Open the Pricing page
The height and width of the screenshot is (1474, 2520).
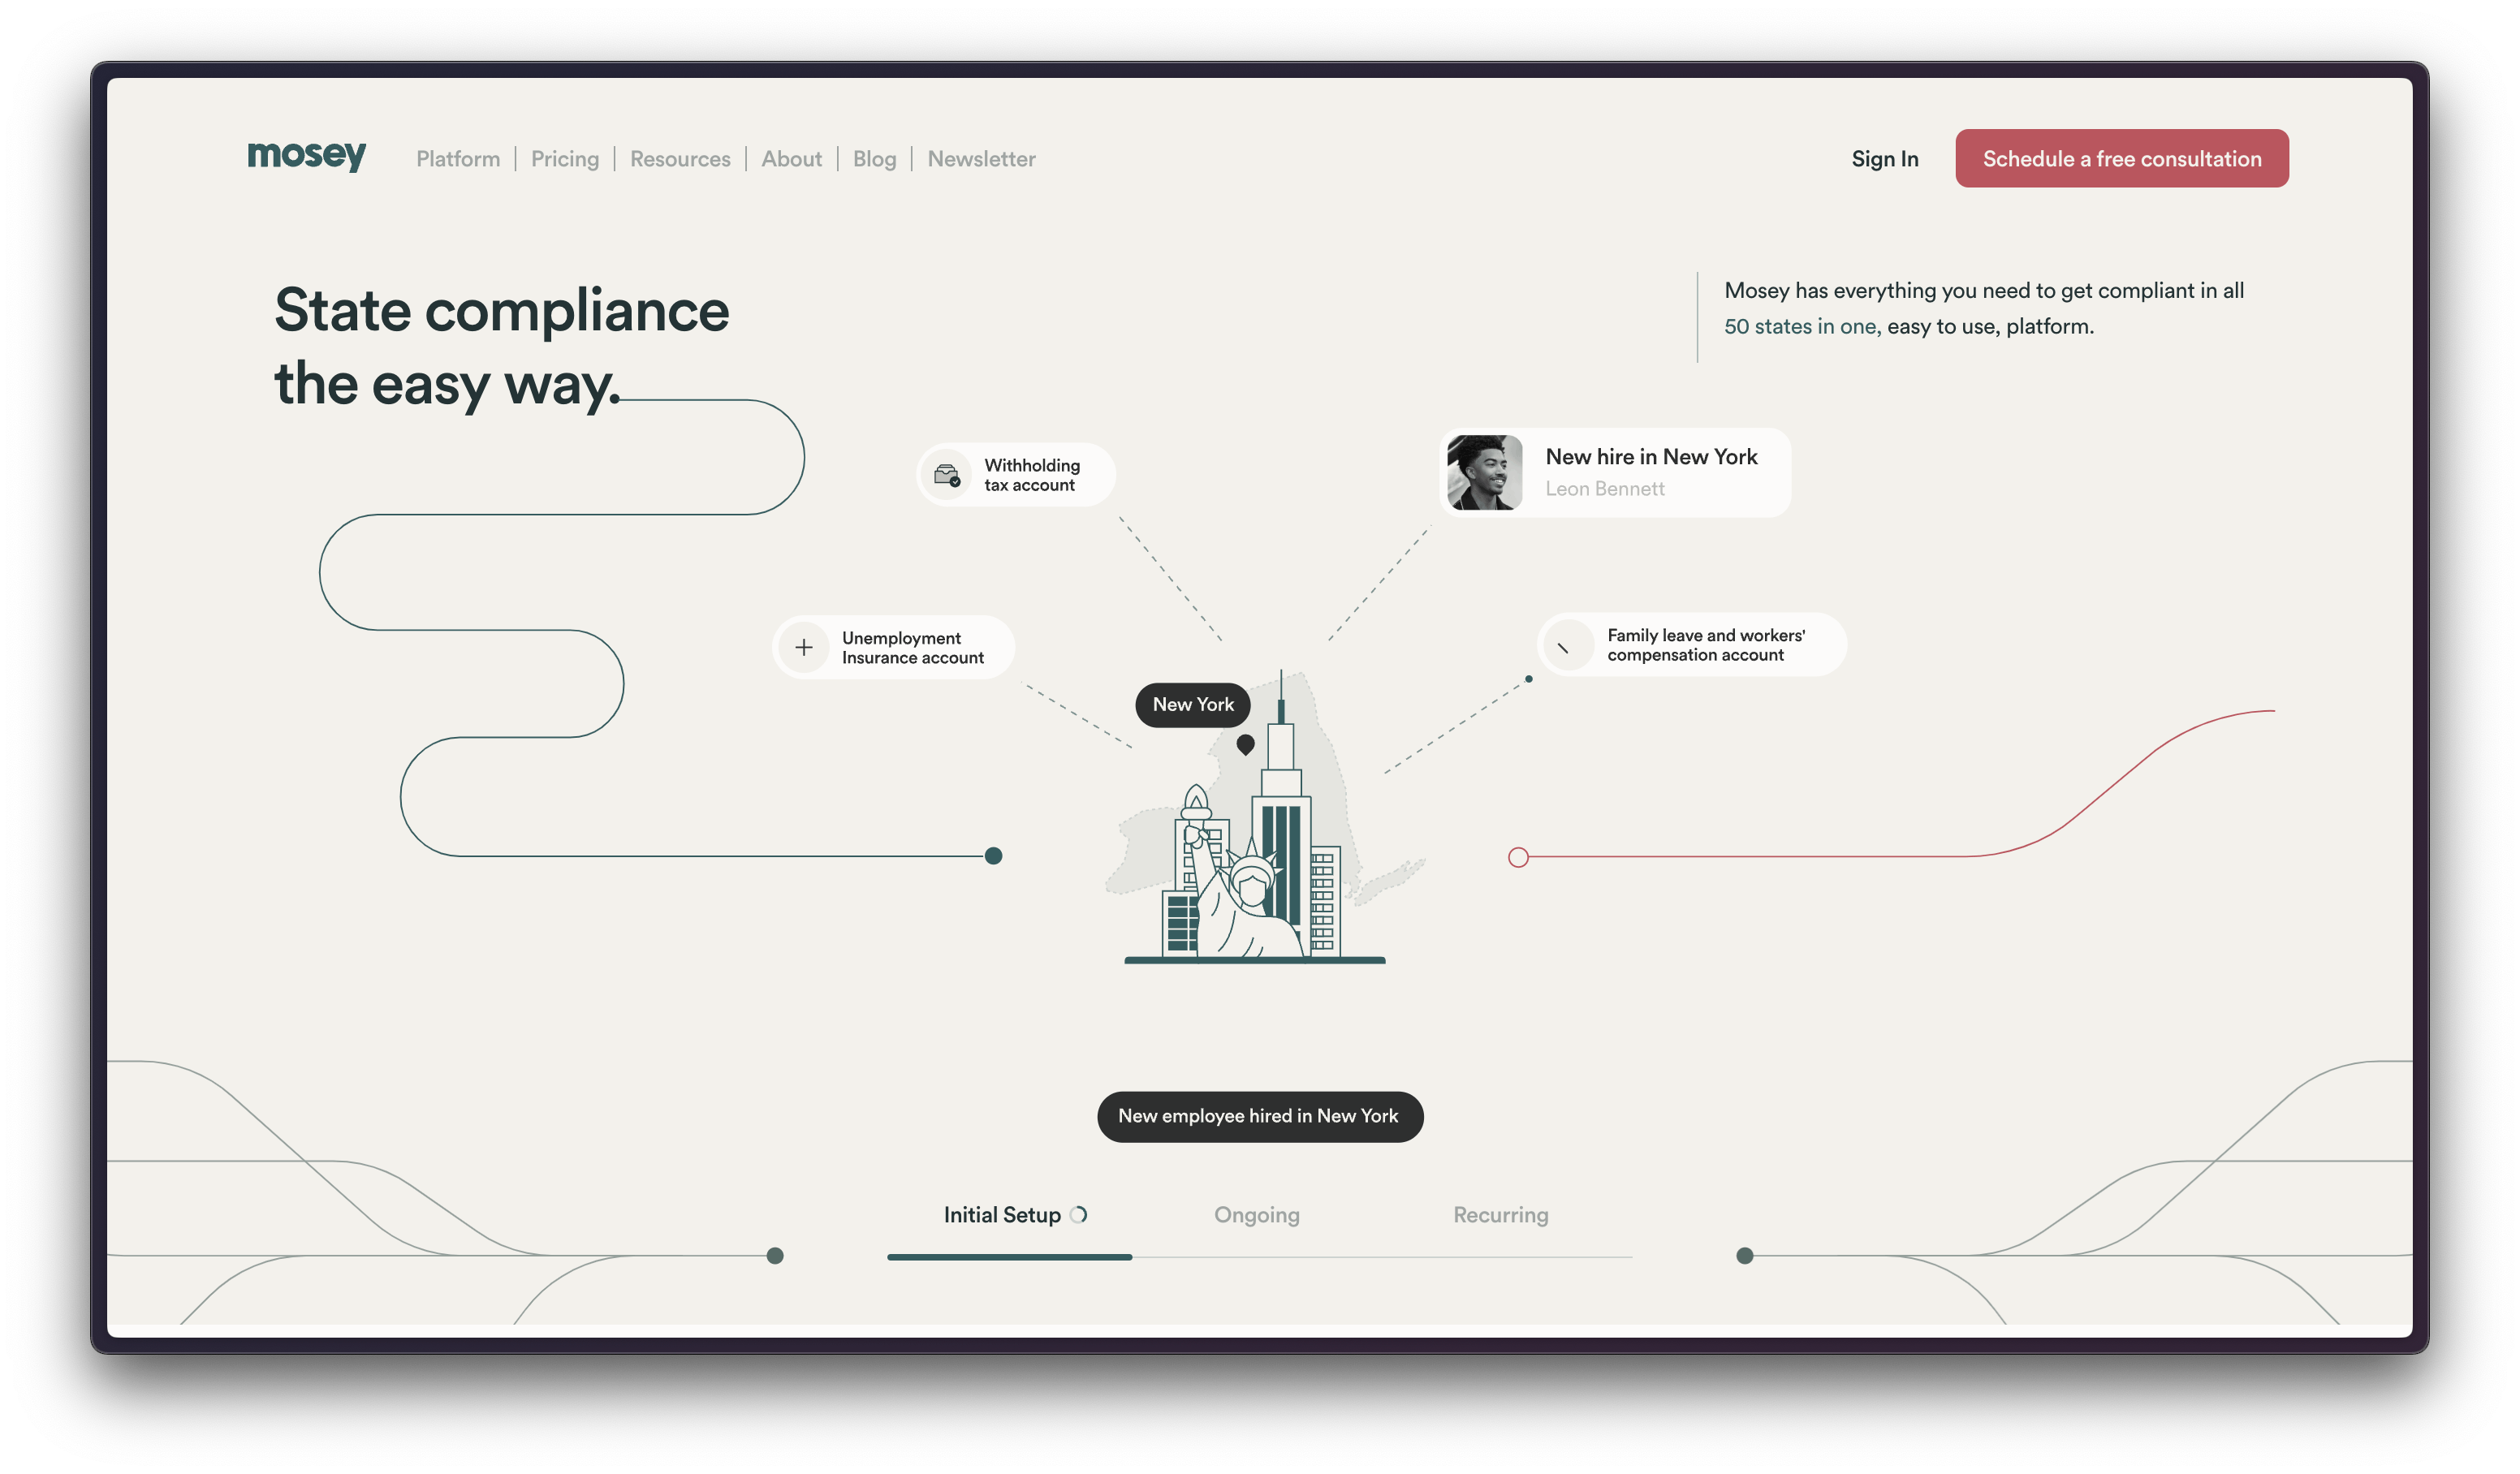click(x=565, y=159)
